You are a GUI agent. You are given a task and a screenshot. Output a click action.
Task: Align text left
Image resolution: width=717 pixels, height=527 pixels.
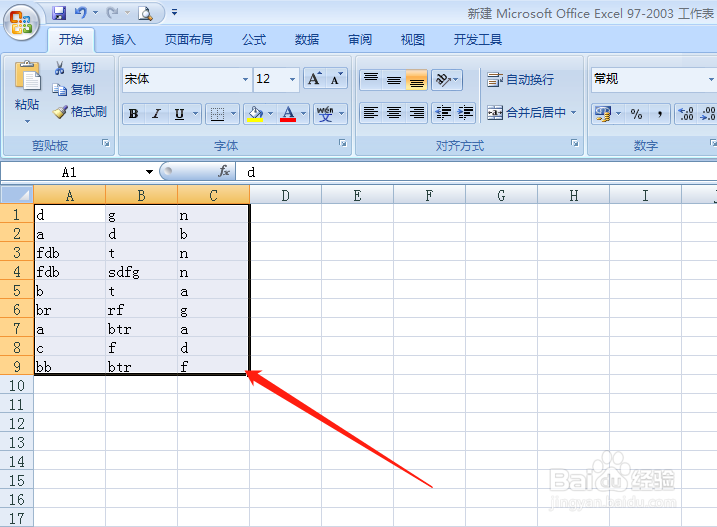tap(371, 113)
